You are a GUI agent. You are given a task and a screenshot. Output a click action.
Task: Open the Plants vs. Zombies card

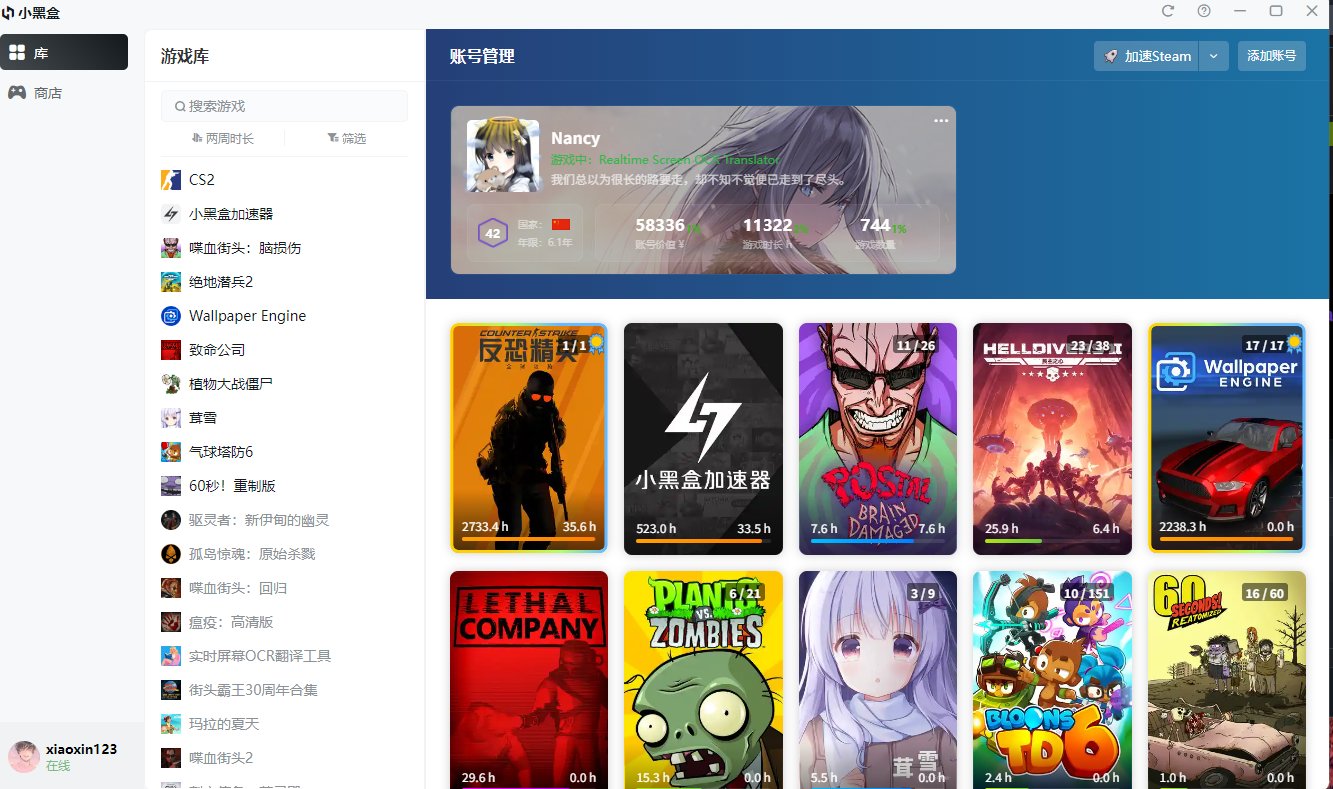(x=703, y=680)
